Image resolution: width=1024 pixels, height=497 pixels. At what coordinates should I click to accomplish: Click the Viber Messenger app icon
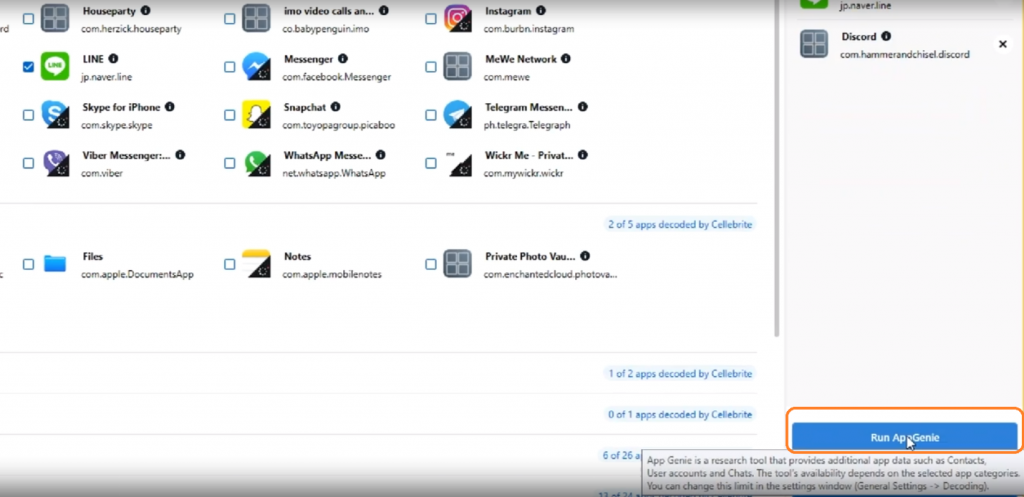coord(55,163)
